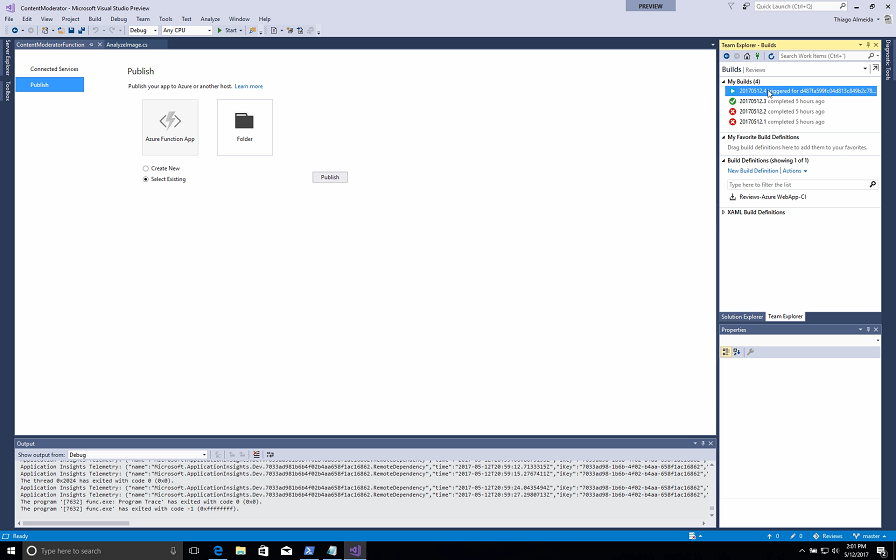Click Properties Alphabetical sort icon
Viewport: 896px width, 560px height.
737,352
